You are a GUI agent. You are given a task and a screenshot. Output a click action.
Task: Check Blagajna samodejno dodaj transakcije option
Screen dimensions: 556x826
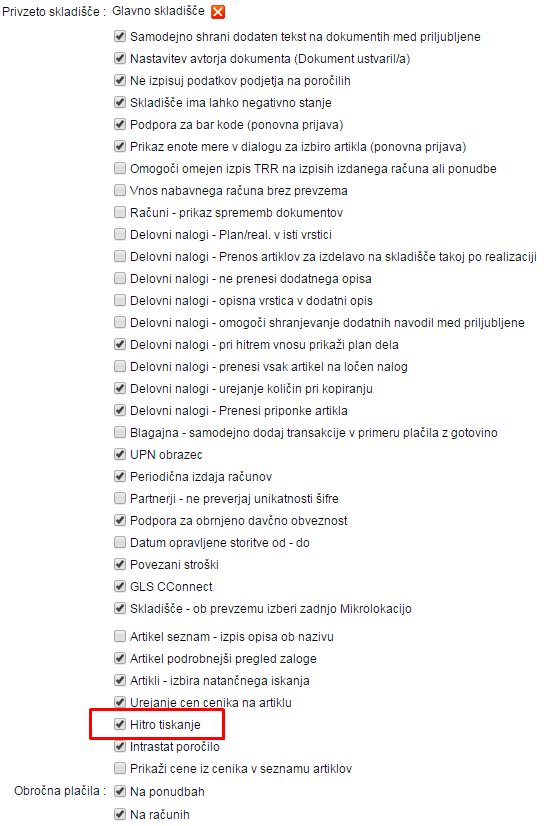point(120,432)
